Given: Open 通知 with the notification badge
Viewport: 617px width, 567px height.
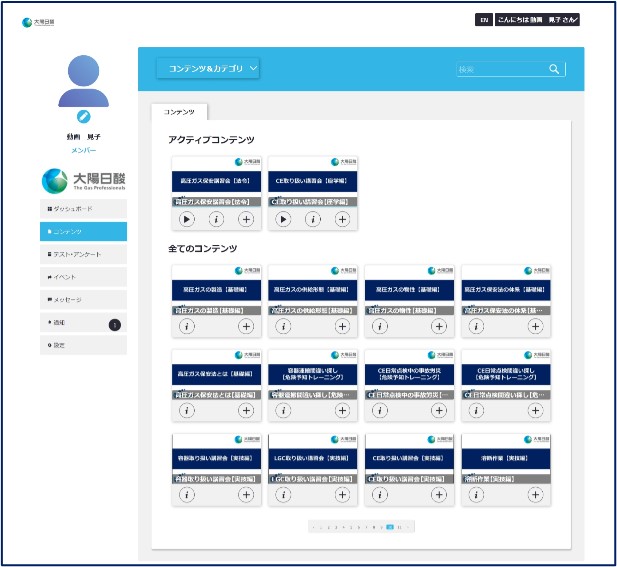Looking at the screenshot, I should [84, 323].
